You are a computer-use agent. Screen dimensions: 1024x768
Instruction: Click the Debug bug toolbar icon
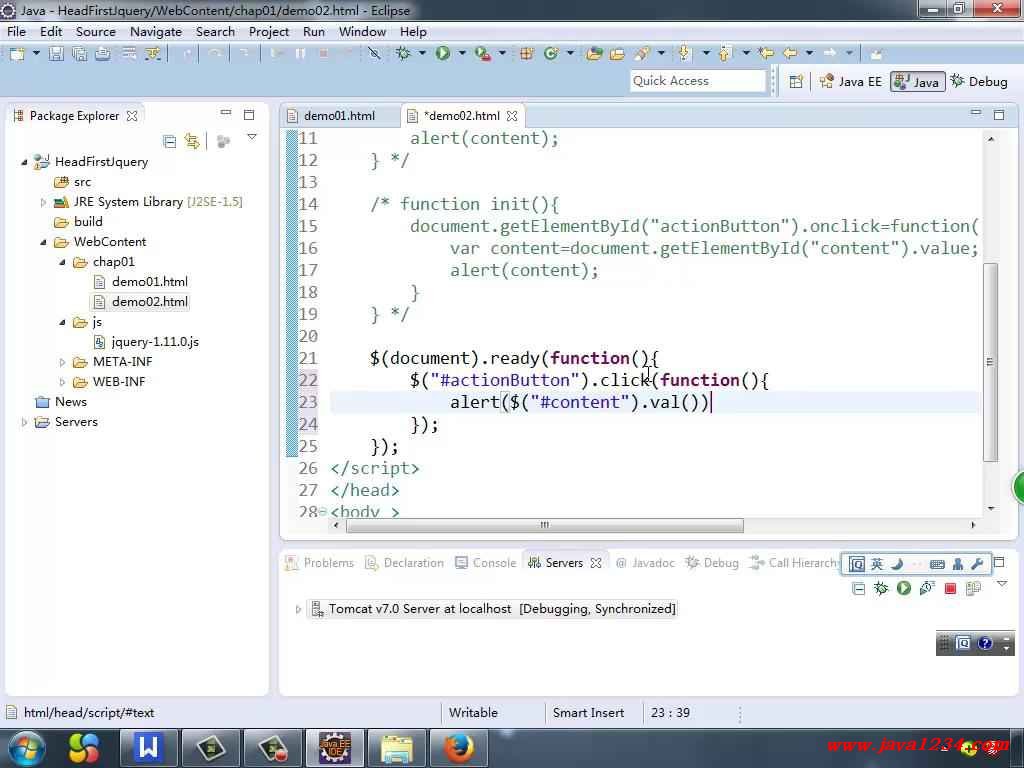point(403,54)
